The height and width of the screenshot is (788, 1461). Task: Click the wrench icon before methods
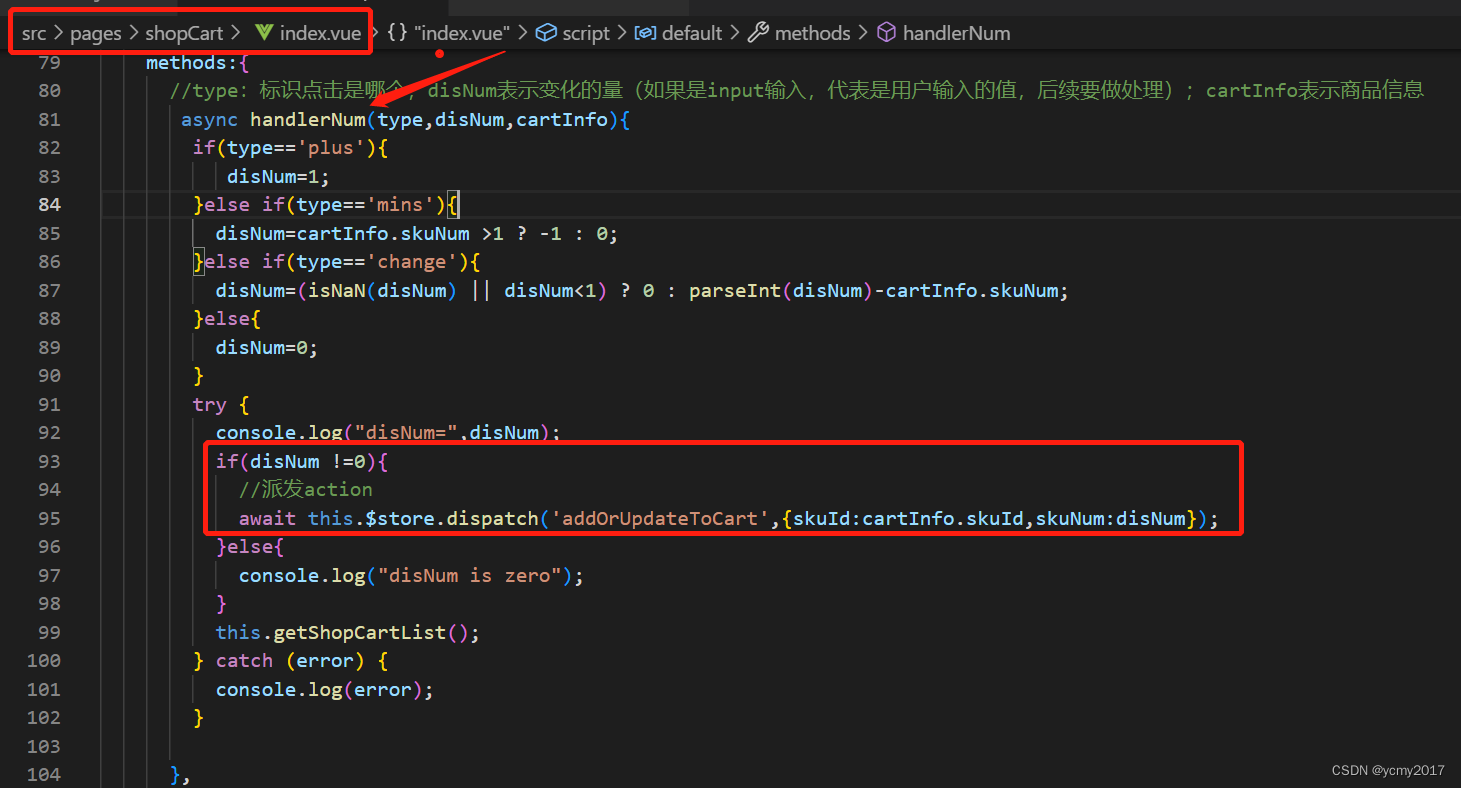759,33
